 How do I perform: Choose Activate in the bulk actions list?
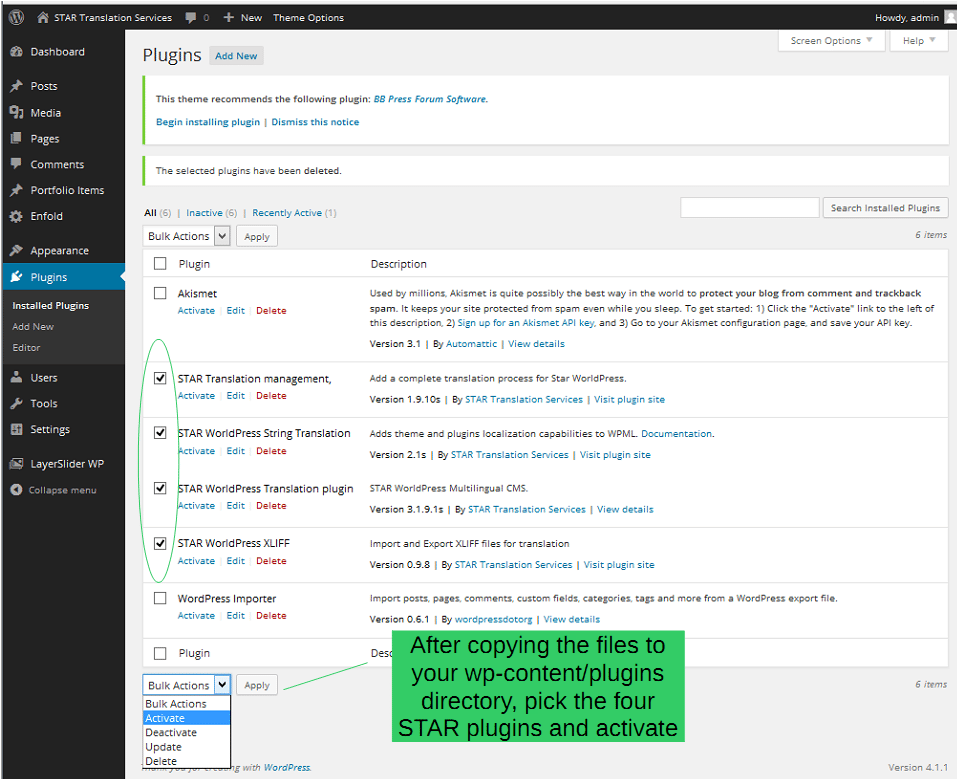pos(187,718)
